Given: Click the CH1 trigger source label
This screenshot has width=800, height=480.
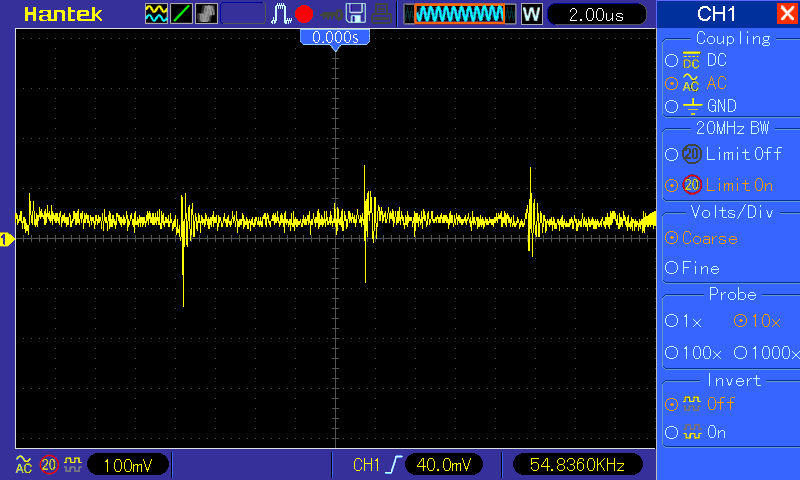Looking at the screenshot, I should pyautogui.click(x=366, y=465).
